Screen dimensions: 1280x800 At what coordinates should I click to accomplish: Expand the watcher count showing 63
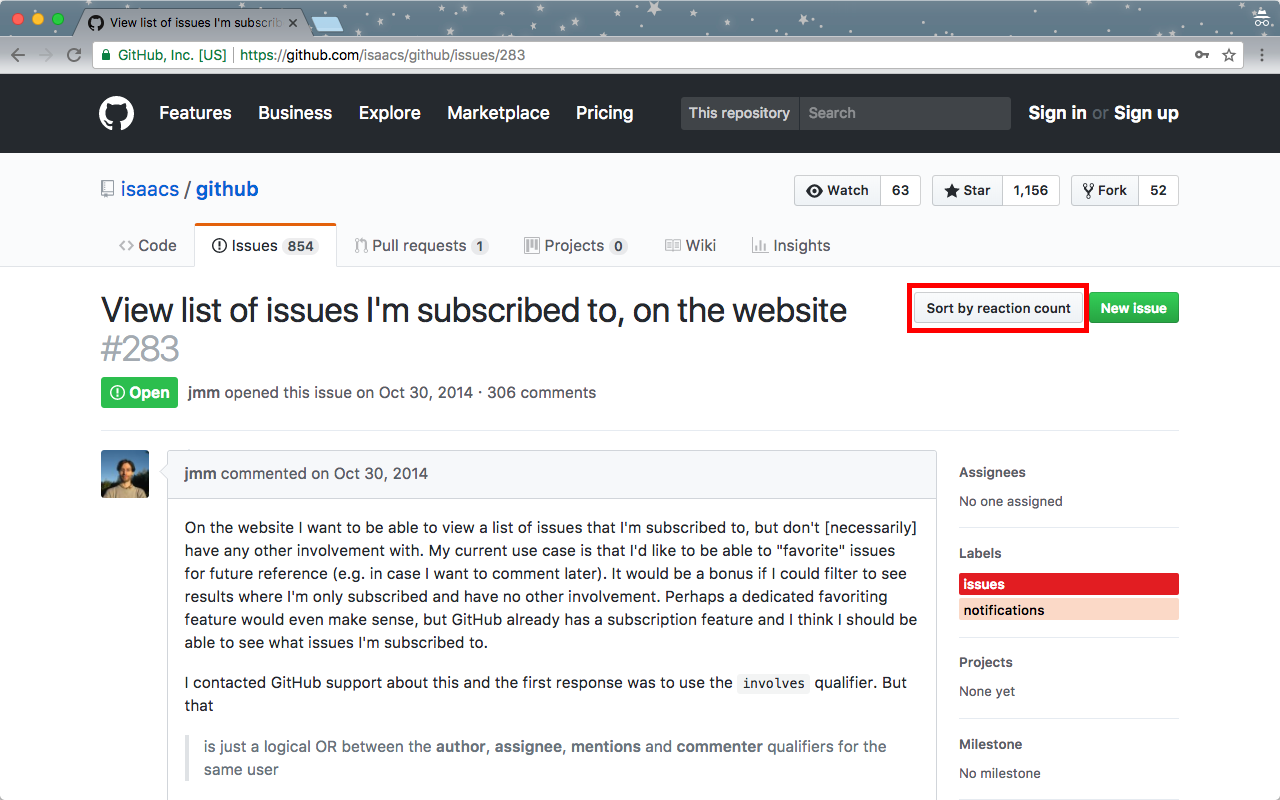[x=899, y=190]
